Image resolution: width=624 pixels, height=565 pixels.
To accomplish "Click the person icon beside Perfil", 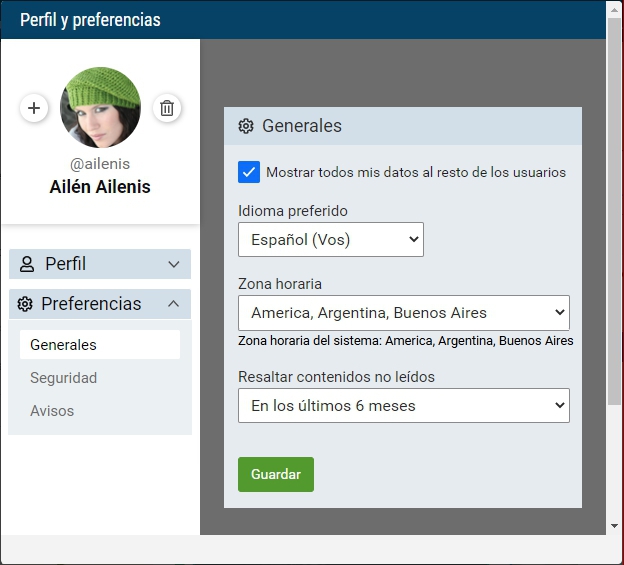I will click(x=27, y=264).
